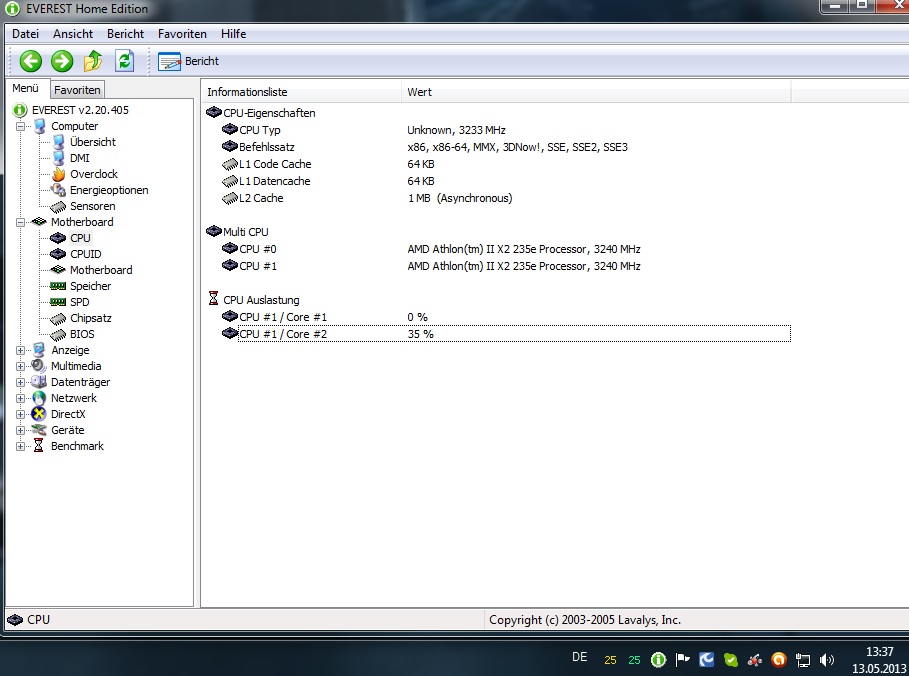Open the Bericht menu in menu bar
Image resolution: width=909 pixels, height=676 pixels.
(125, 34)
